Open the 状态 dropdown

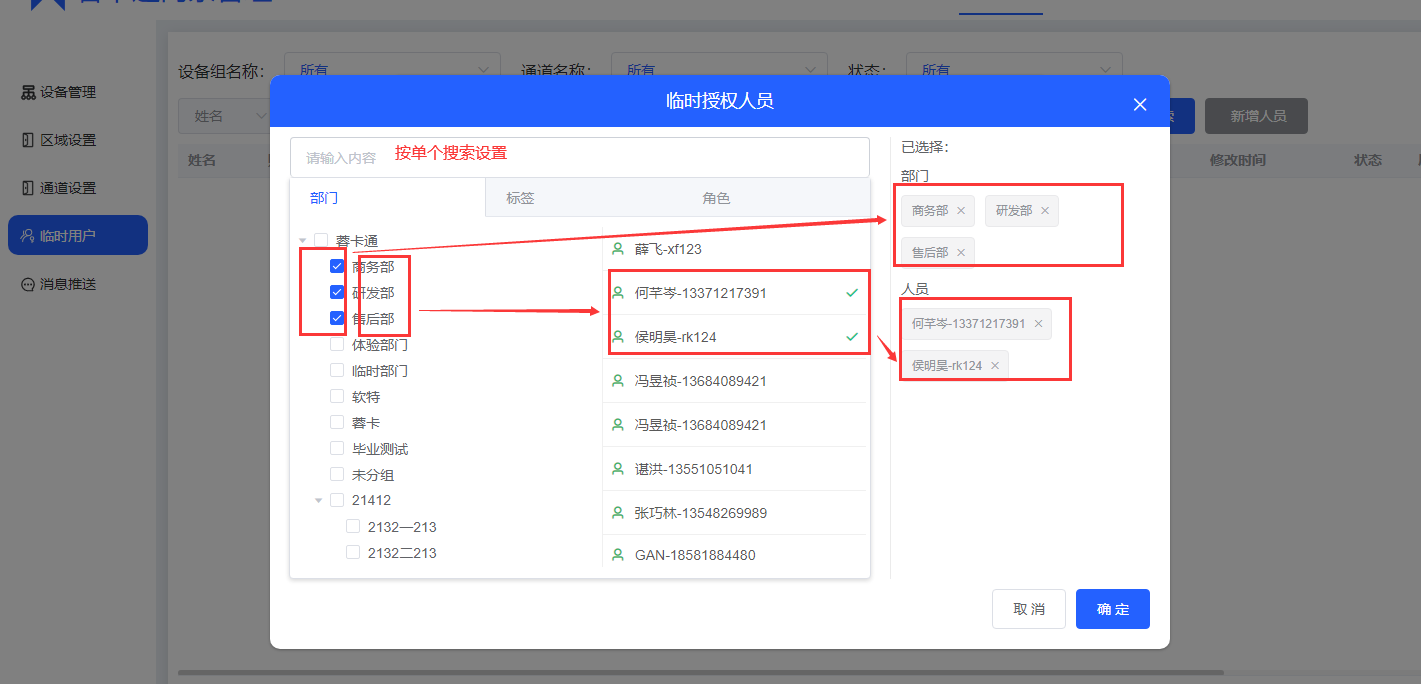(x=1013, y=70)
